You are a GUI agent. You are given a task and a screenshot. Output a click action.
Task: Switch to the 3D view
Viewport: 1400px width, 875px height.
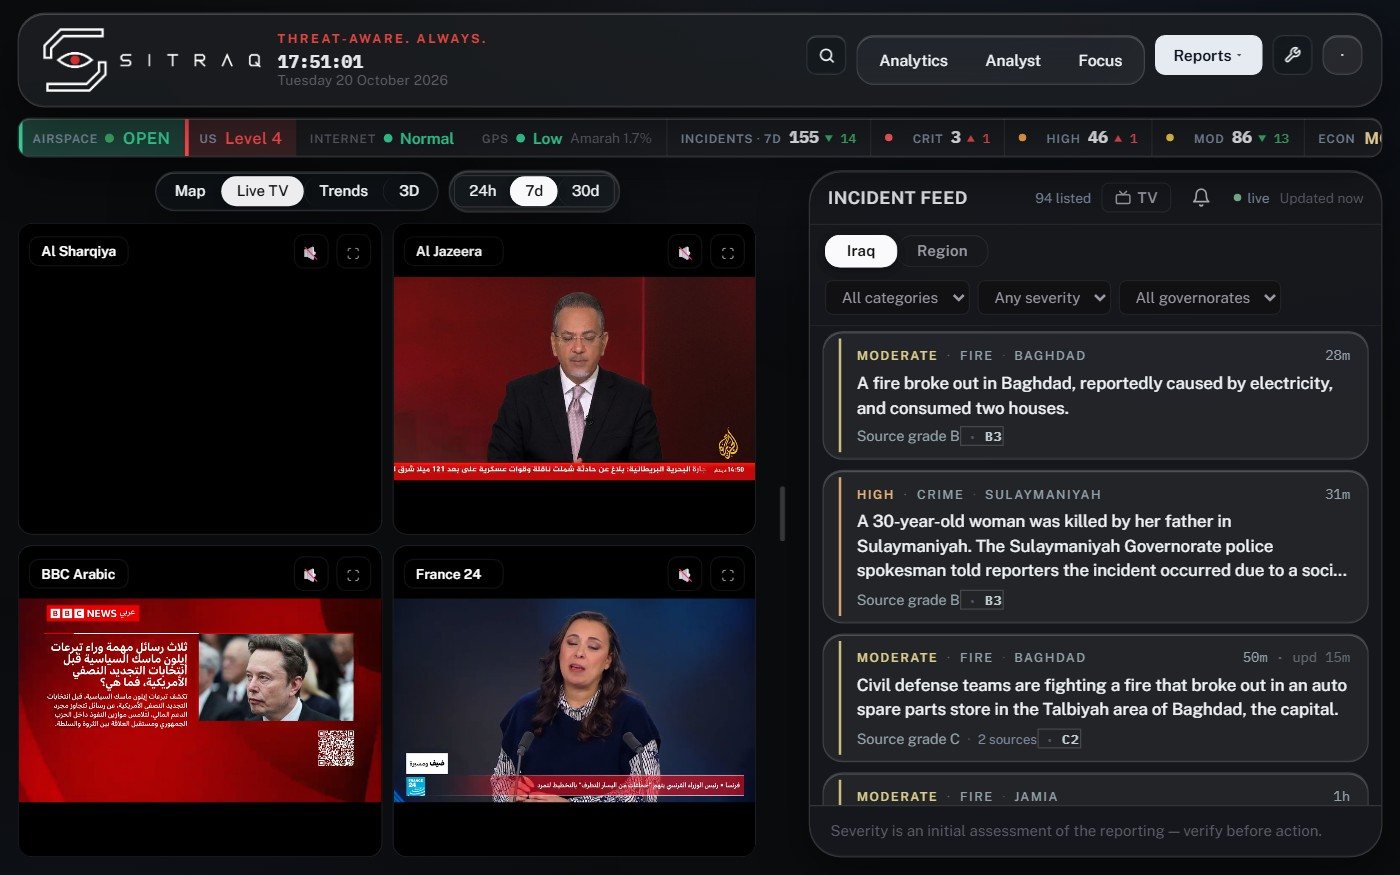(409, 191)
